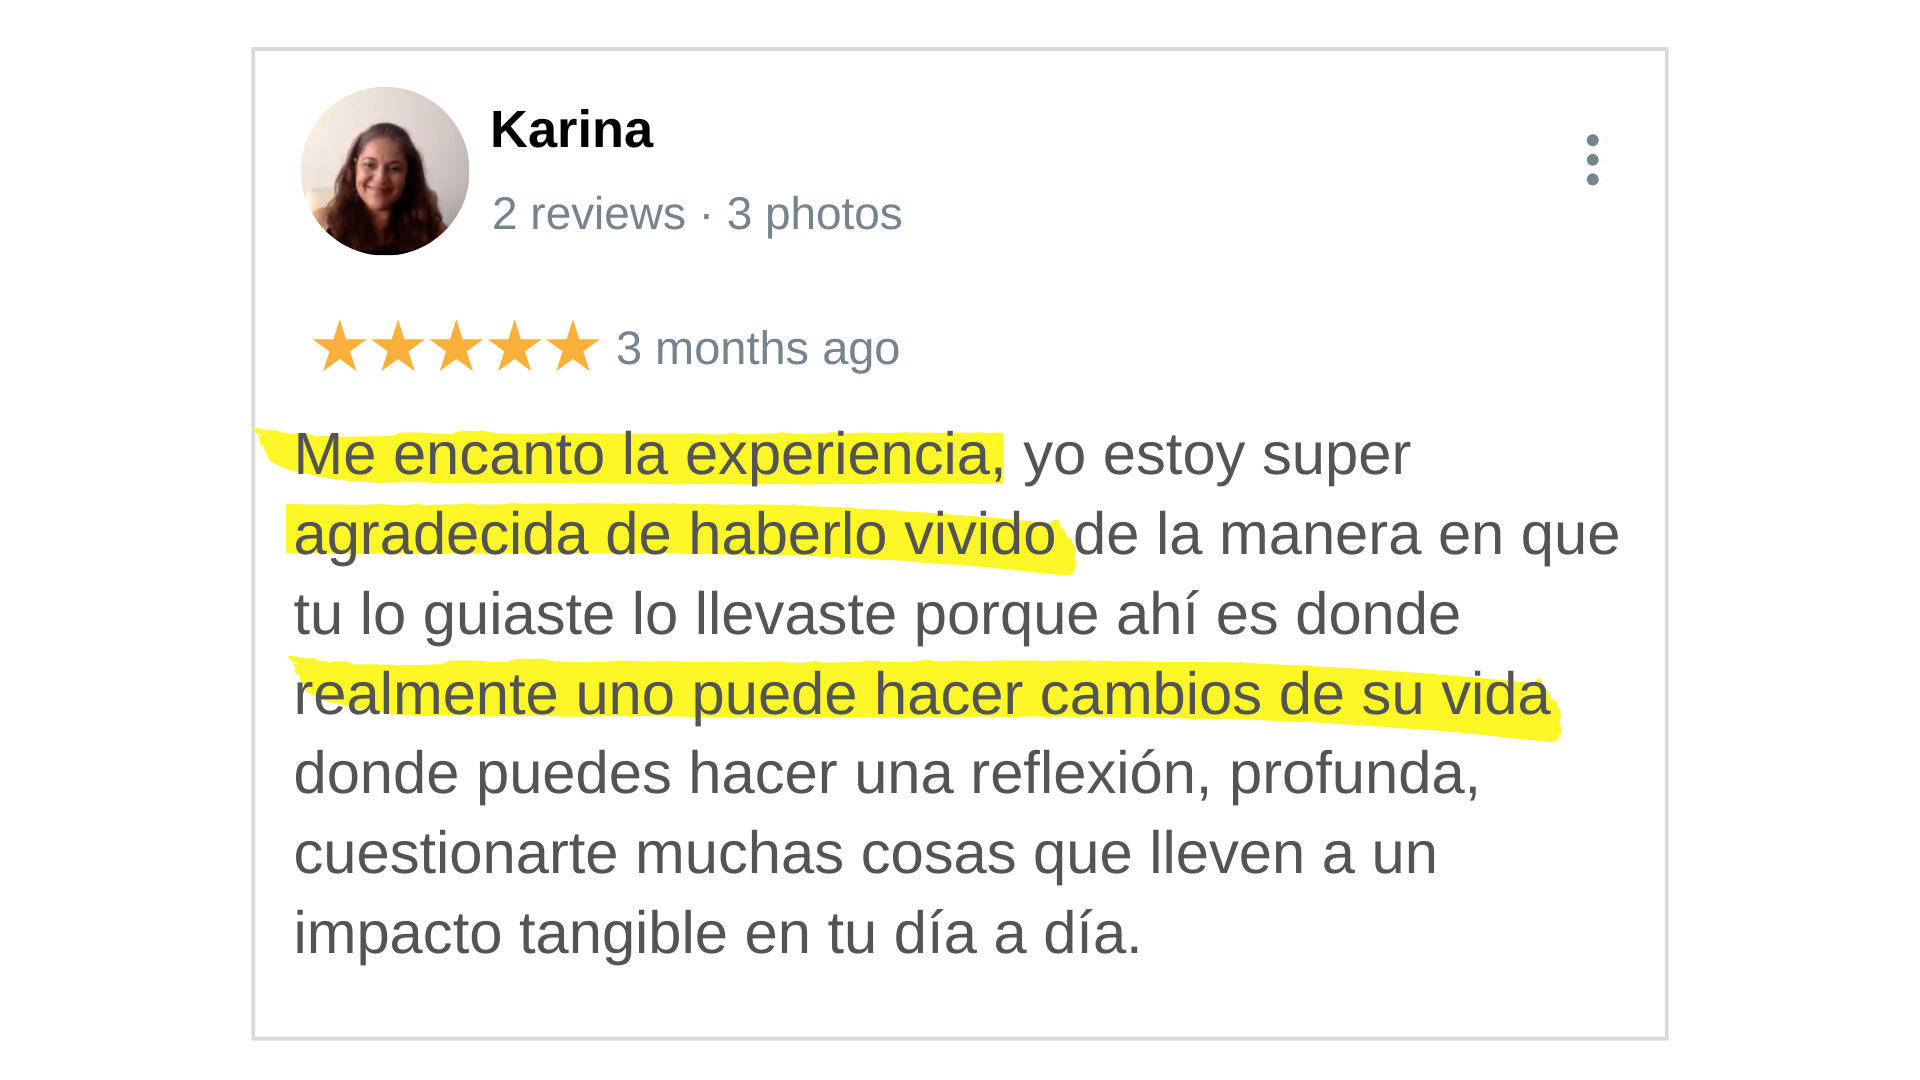Viewport: 1920px width, 1080px height.
Task: Click the text 'de la manera en que'
Action: (1346, 535)
